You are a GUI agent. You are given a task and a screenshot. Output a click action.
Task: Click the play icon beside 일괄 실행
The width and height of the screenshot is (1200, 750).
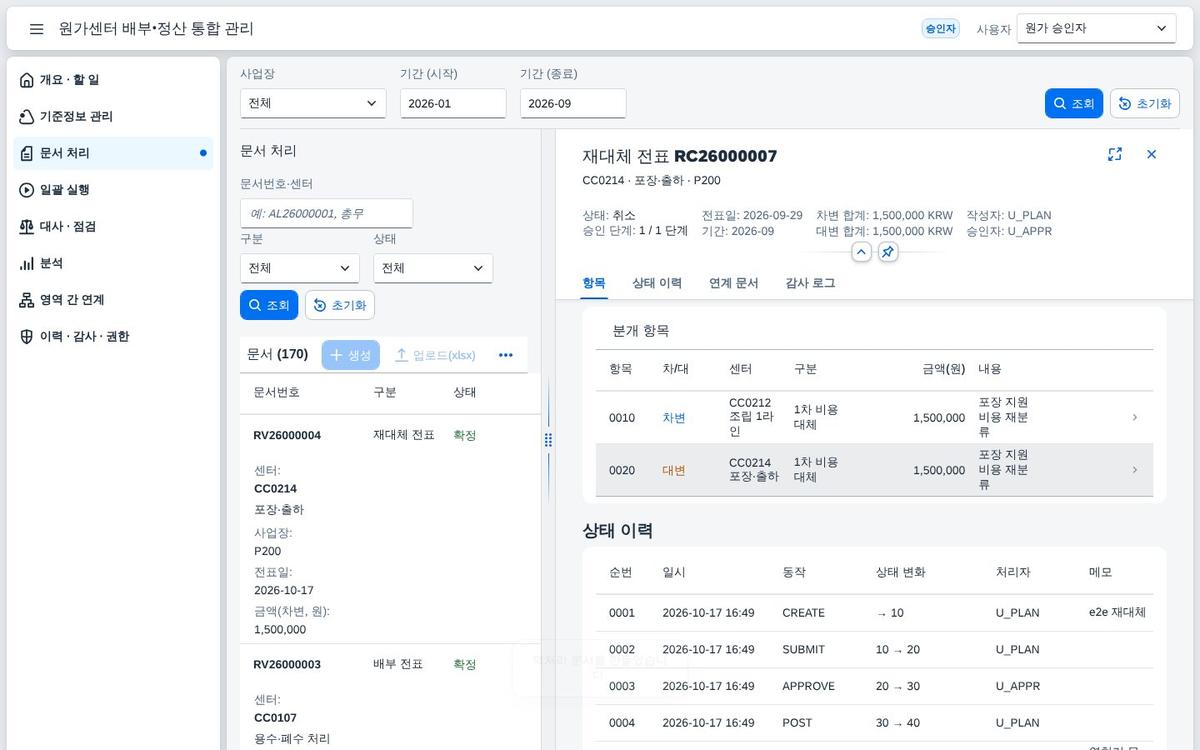pyautogui.click(x=27, y=190)
